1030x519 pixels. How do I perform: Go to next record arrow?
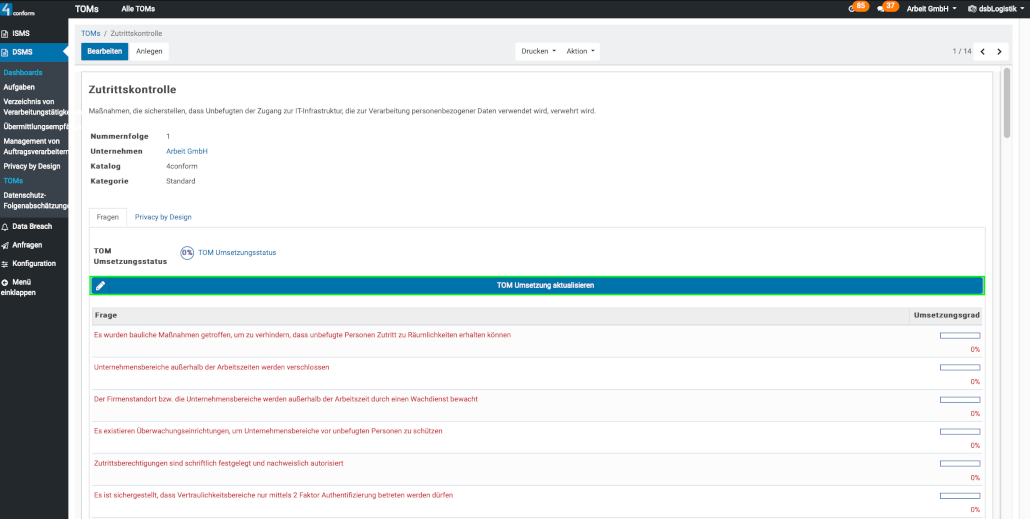click(999, 51)
